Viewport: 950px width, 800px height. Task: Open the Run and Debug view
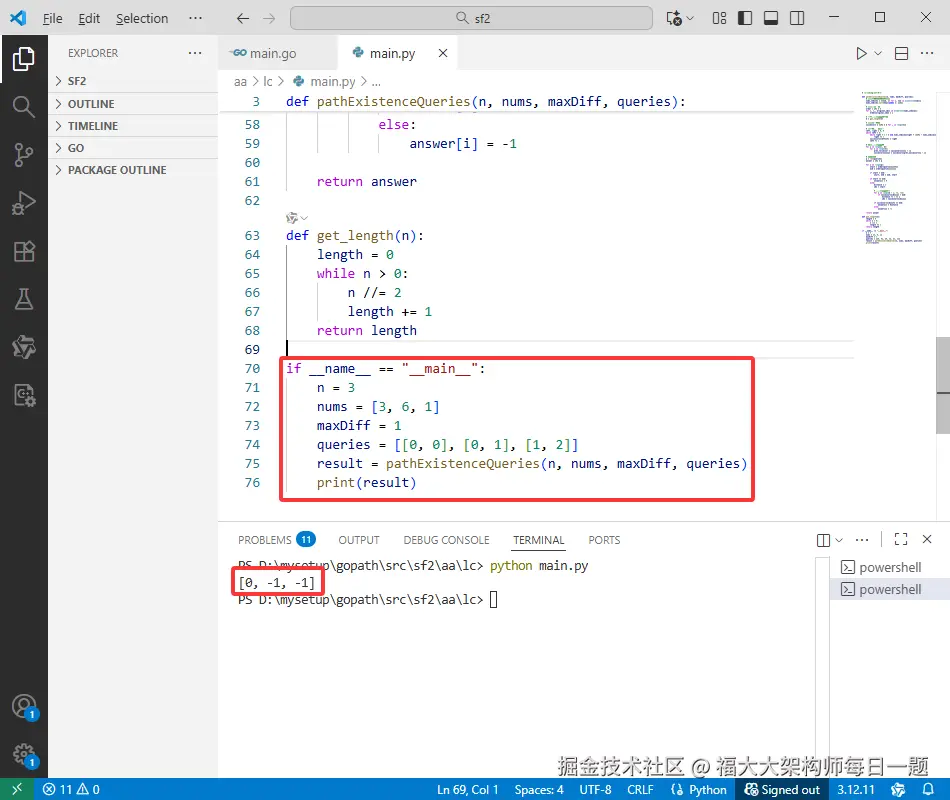24,203
